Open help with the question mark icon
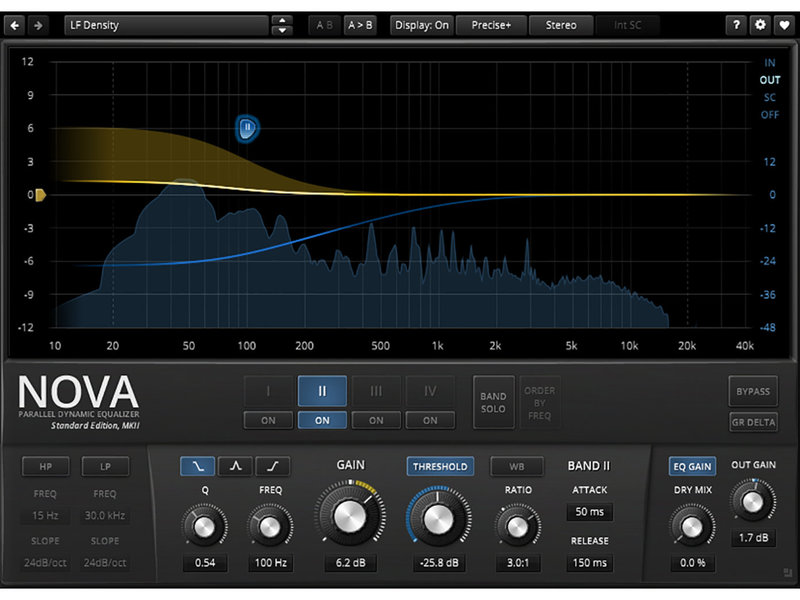Viewport: 800px width, 600px height. pyautogui.click(x=738, y=25)
